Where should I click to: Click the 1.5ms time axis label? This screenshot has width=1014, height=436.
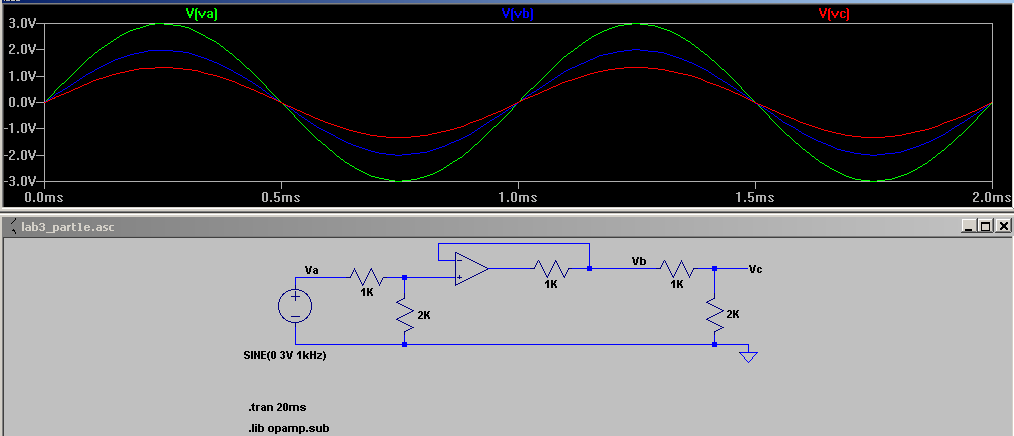(755, 197)
